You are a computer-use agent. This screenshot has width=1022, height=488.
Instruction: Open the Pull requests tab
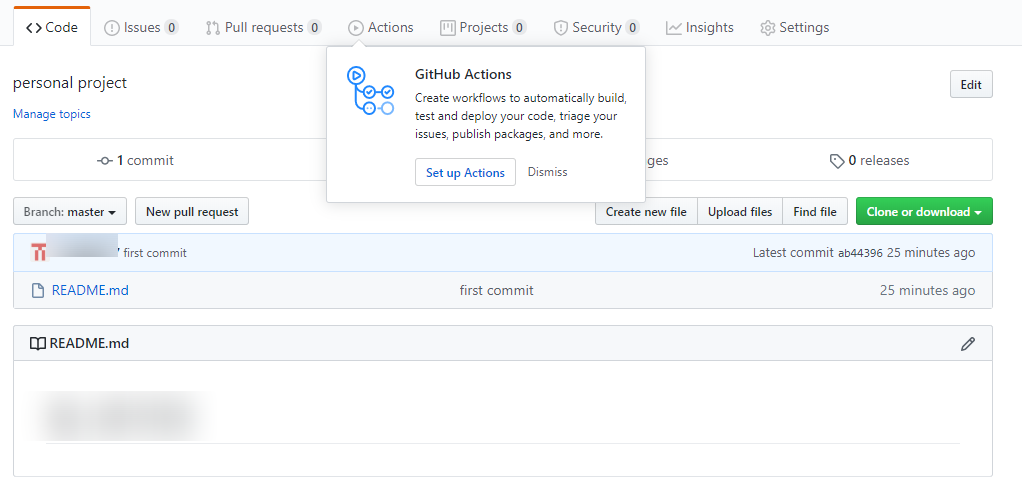point(263,27)
